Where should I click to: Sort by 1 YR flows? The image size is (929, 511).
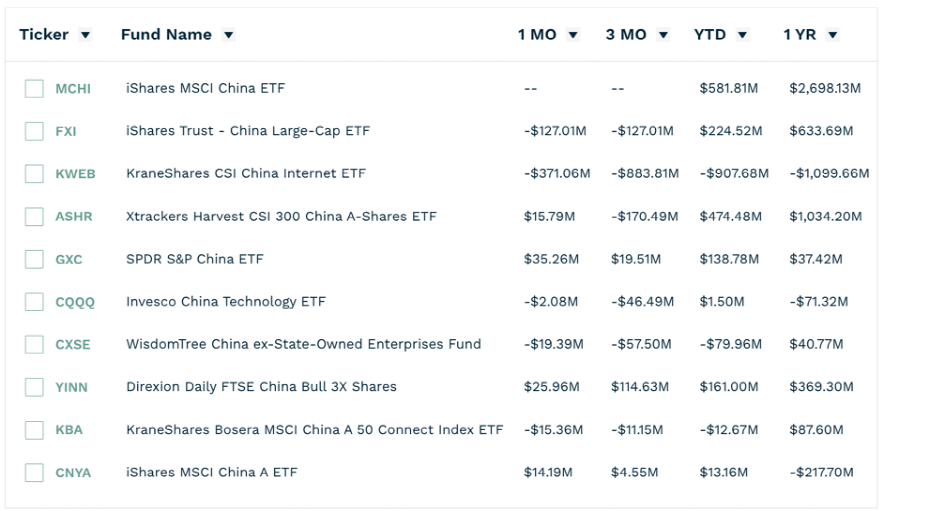[x=832, y=35]
